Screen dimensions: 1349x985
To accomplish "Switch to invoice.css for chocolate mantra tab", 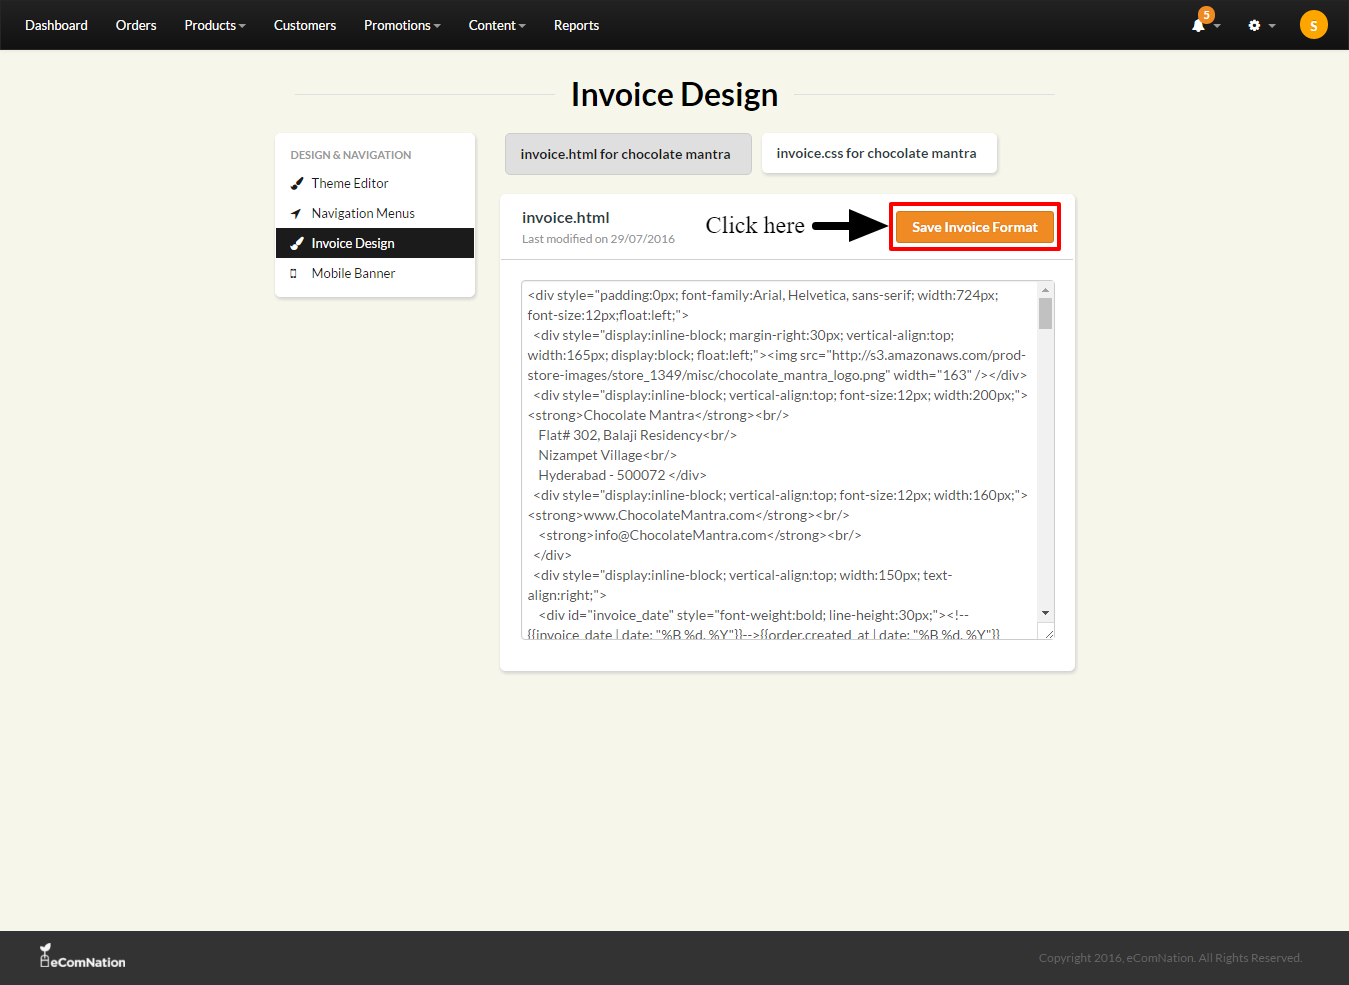I will pyautogui.click(x=879, y=153).
